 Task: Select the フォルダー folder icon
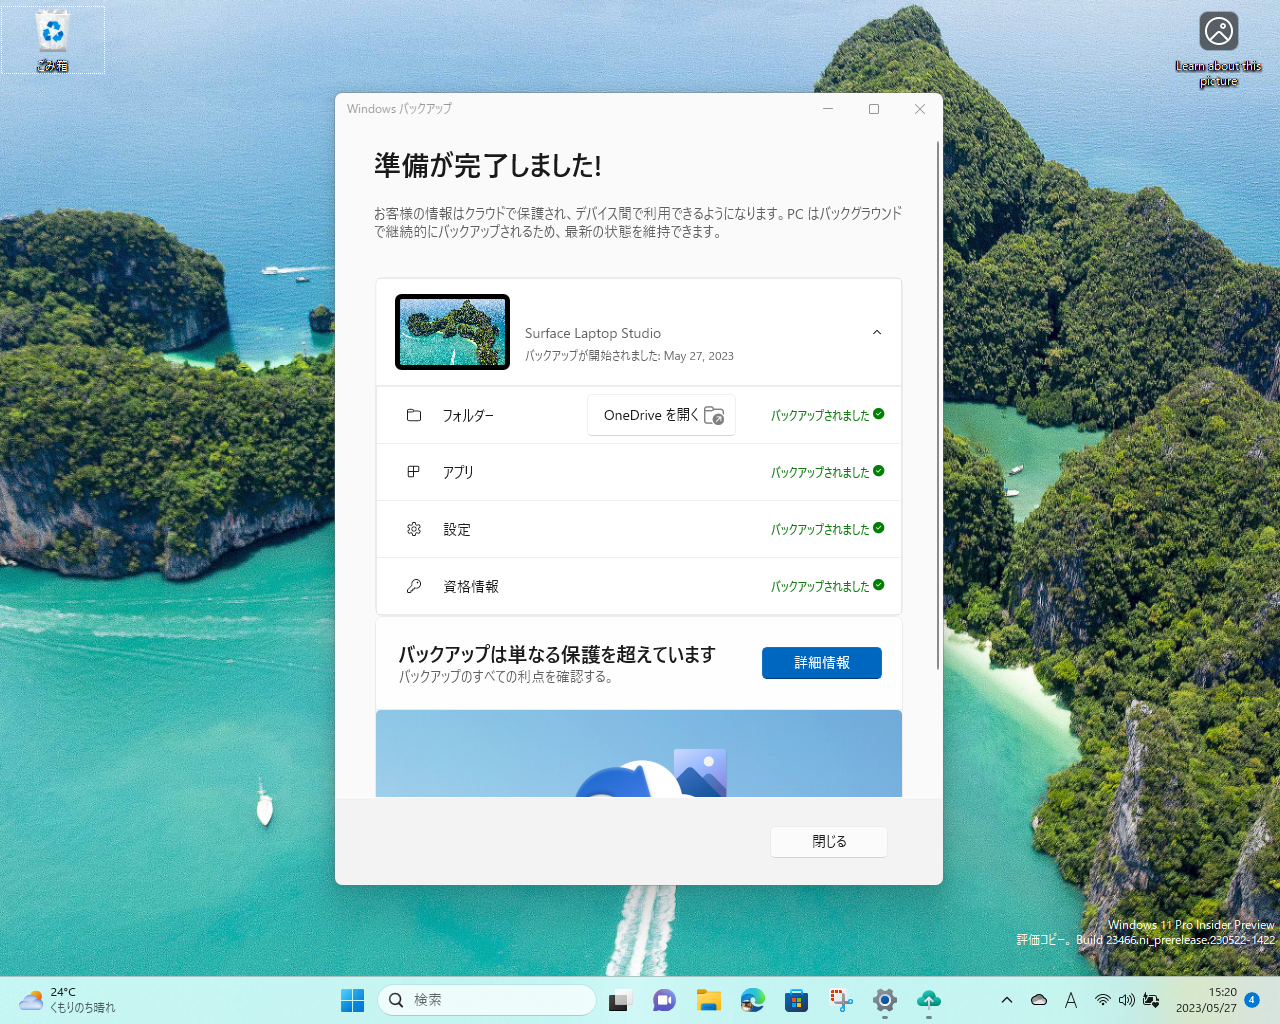tap(414, 414)
